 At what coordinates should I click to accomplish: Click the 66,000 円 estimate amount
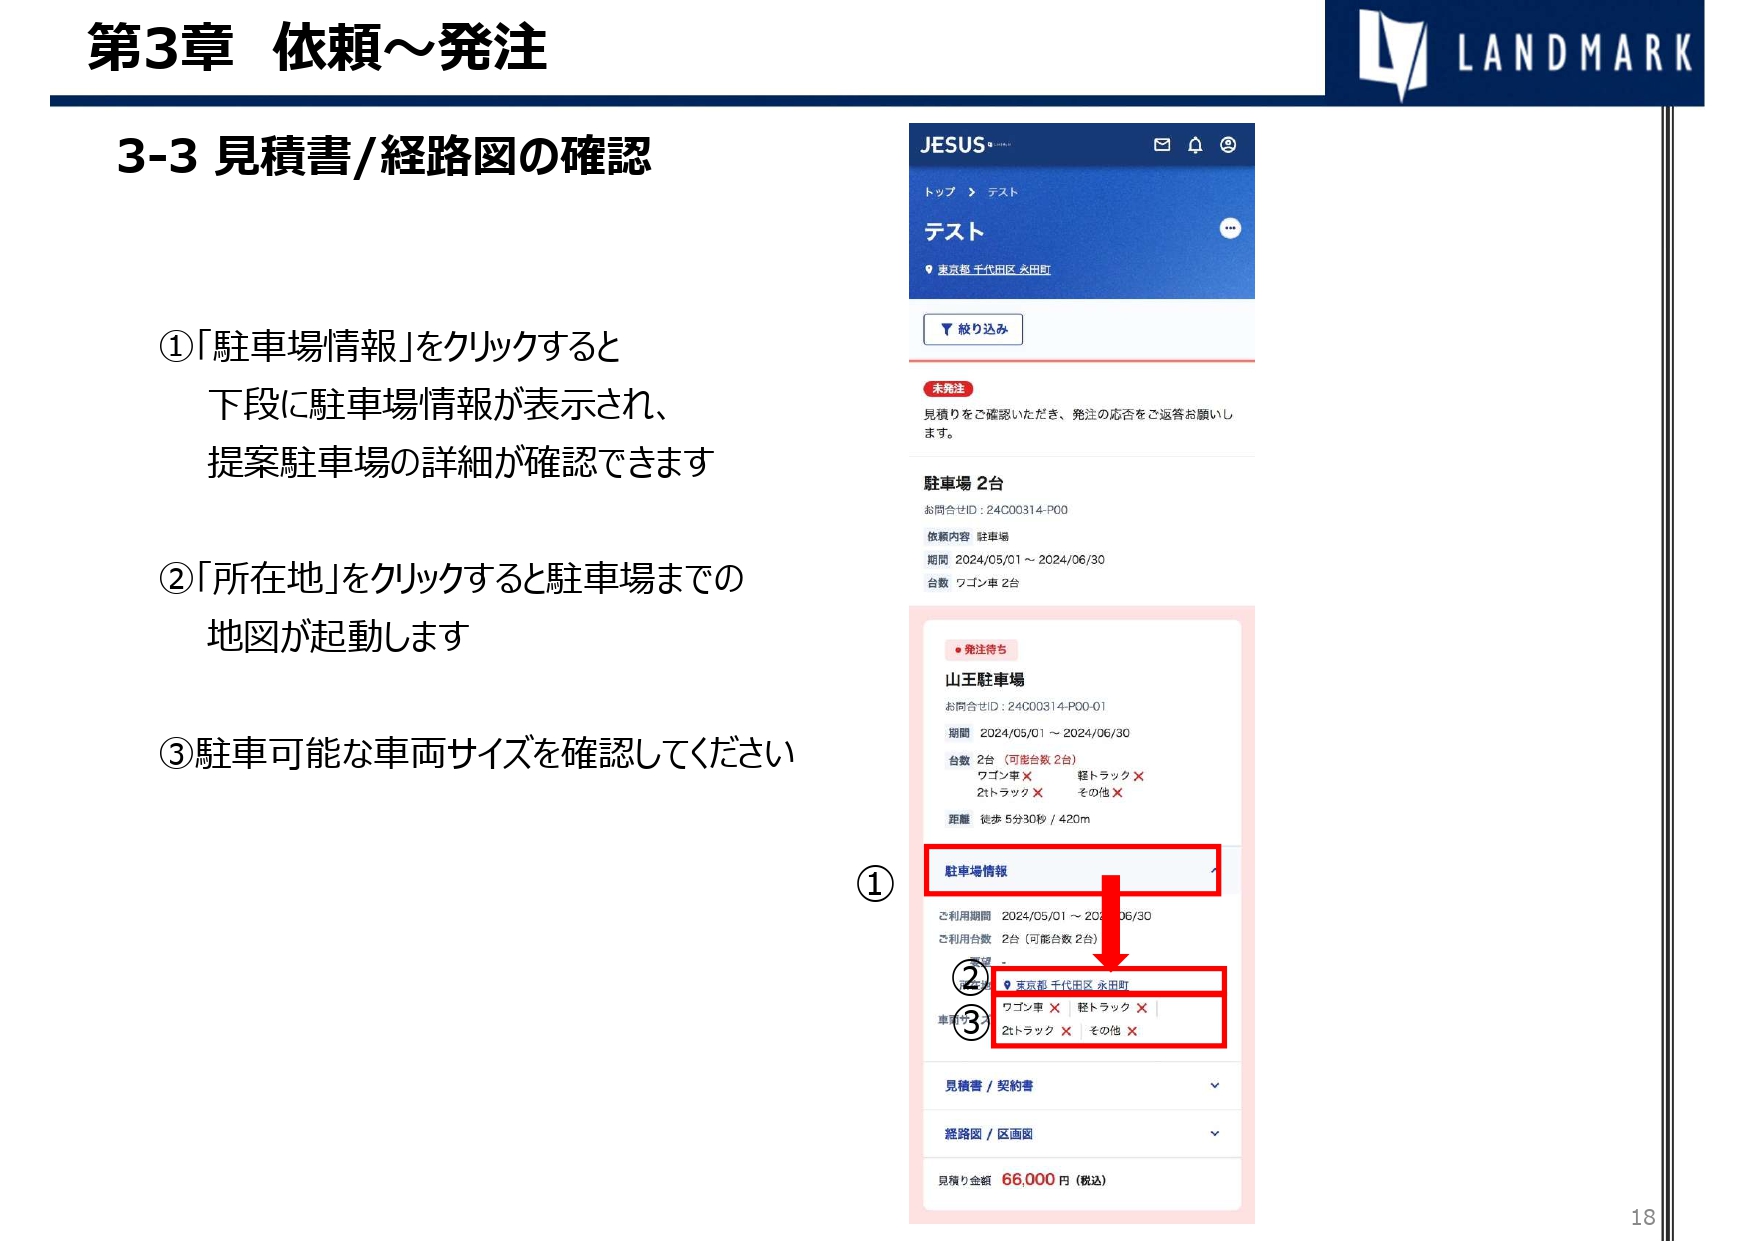(1036, 1180)
